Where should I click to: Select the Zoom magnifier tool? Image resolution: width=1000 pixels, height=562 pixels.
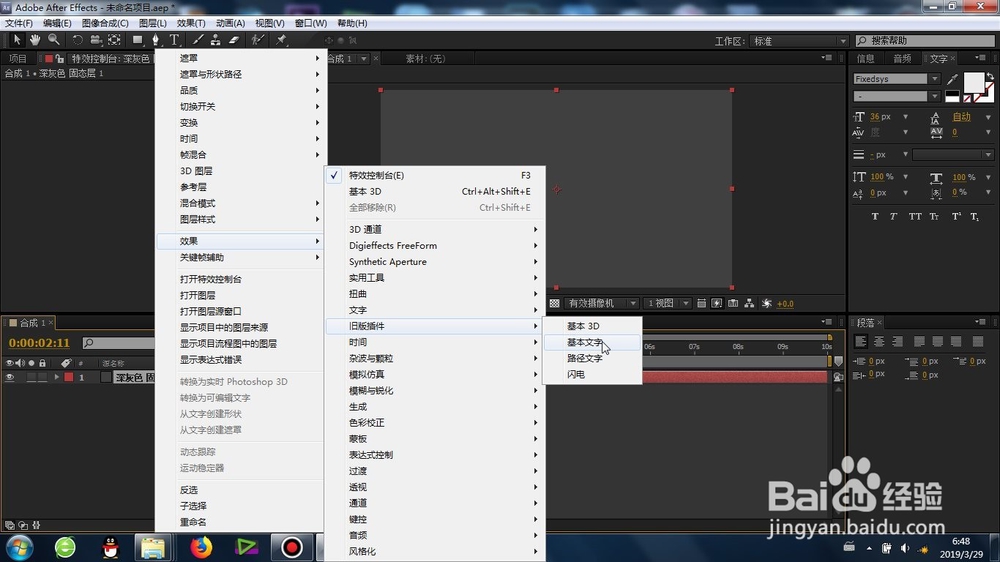[54, 40]
